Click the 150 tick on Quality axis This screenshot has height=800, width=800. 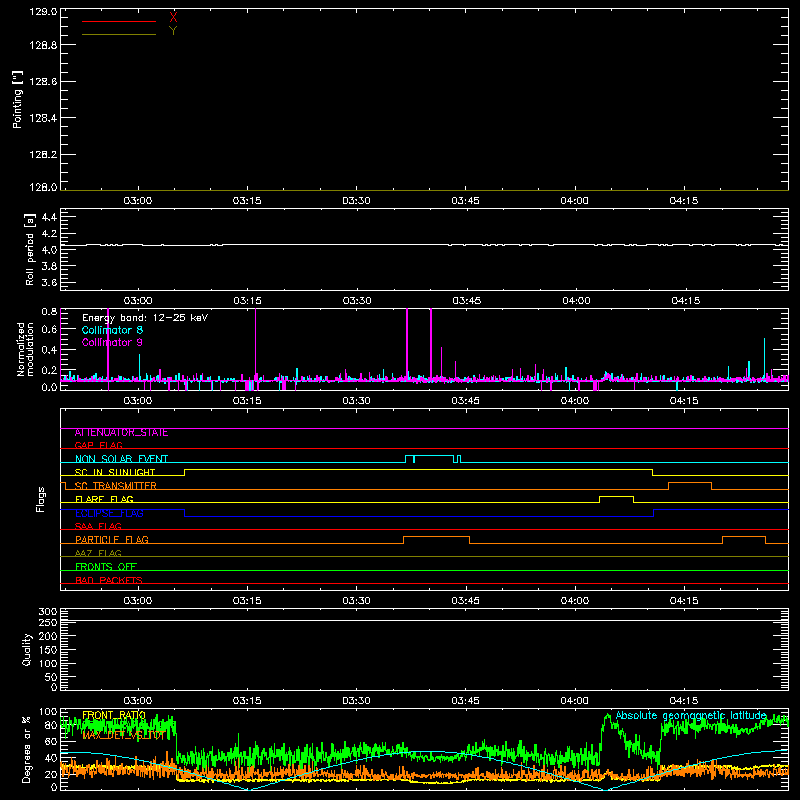47,650
